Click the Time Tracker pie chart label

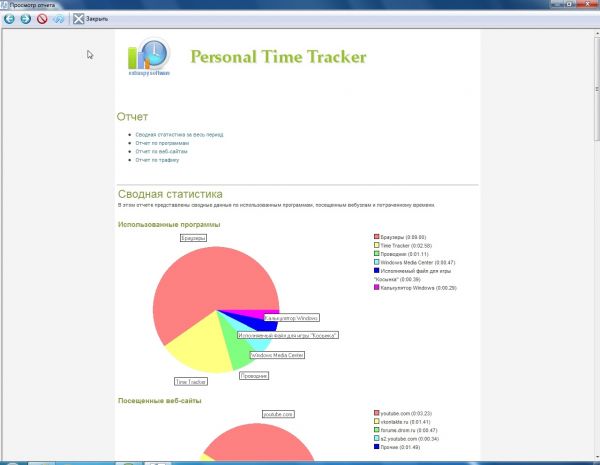pyautogui.click(x=191, y=382)
